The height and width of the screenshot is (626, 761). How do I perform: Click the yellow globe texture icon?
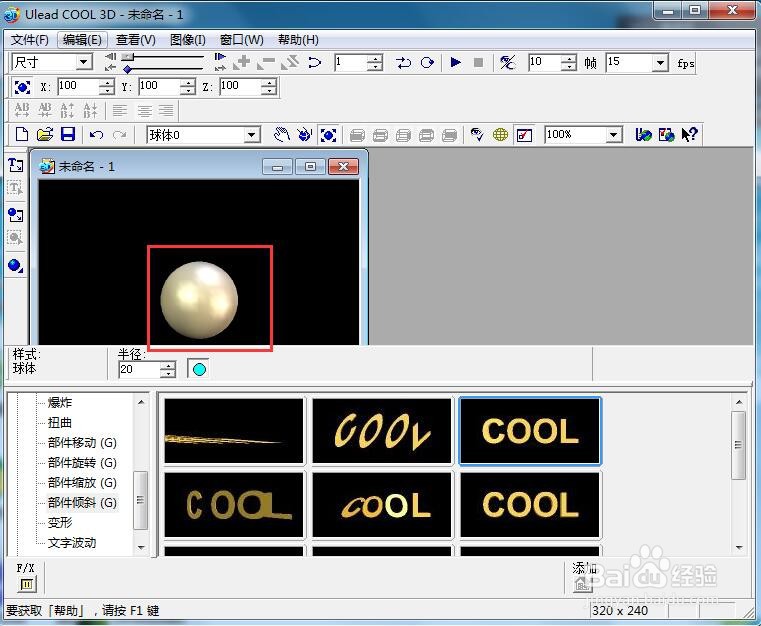click(x=500, y=134)
